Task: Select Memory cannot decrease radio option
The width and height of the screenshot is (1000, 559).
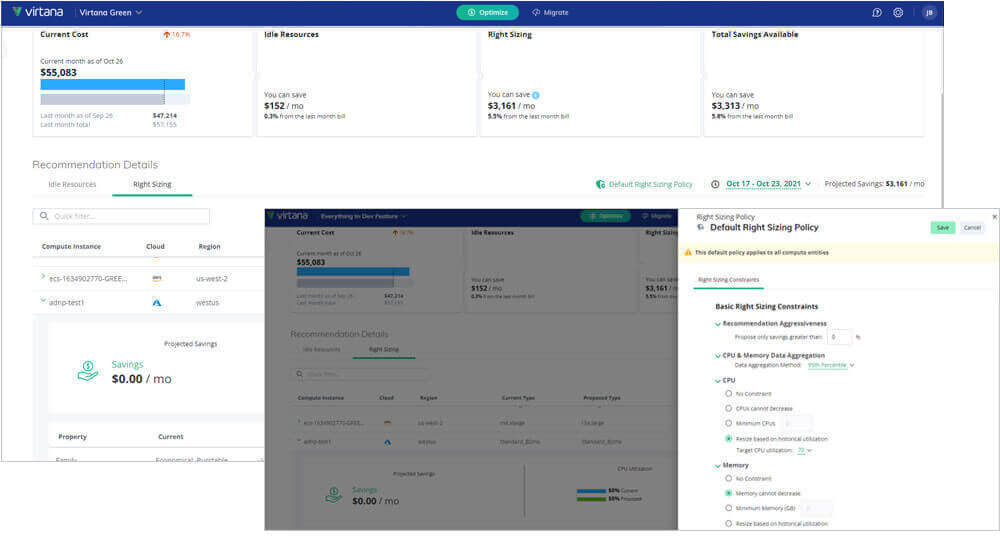Action: [x=728, y=493]
